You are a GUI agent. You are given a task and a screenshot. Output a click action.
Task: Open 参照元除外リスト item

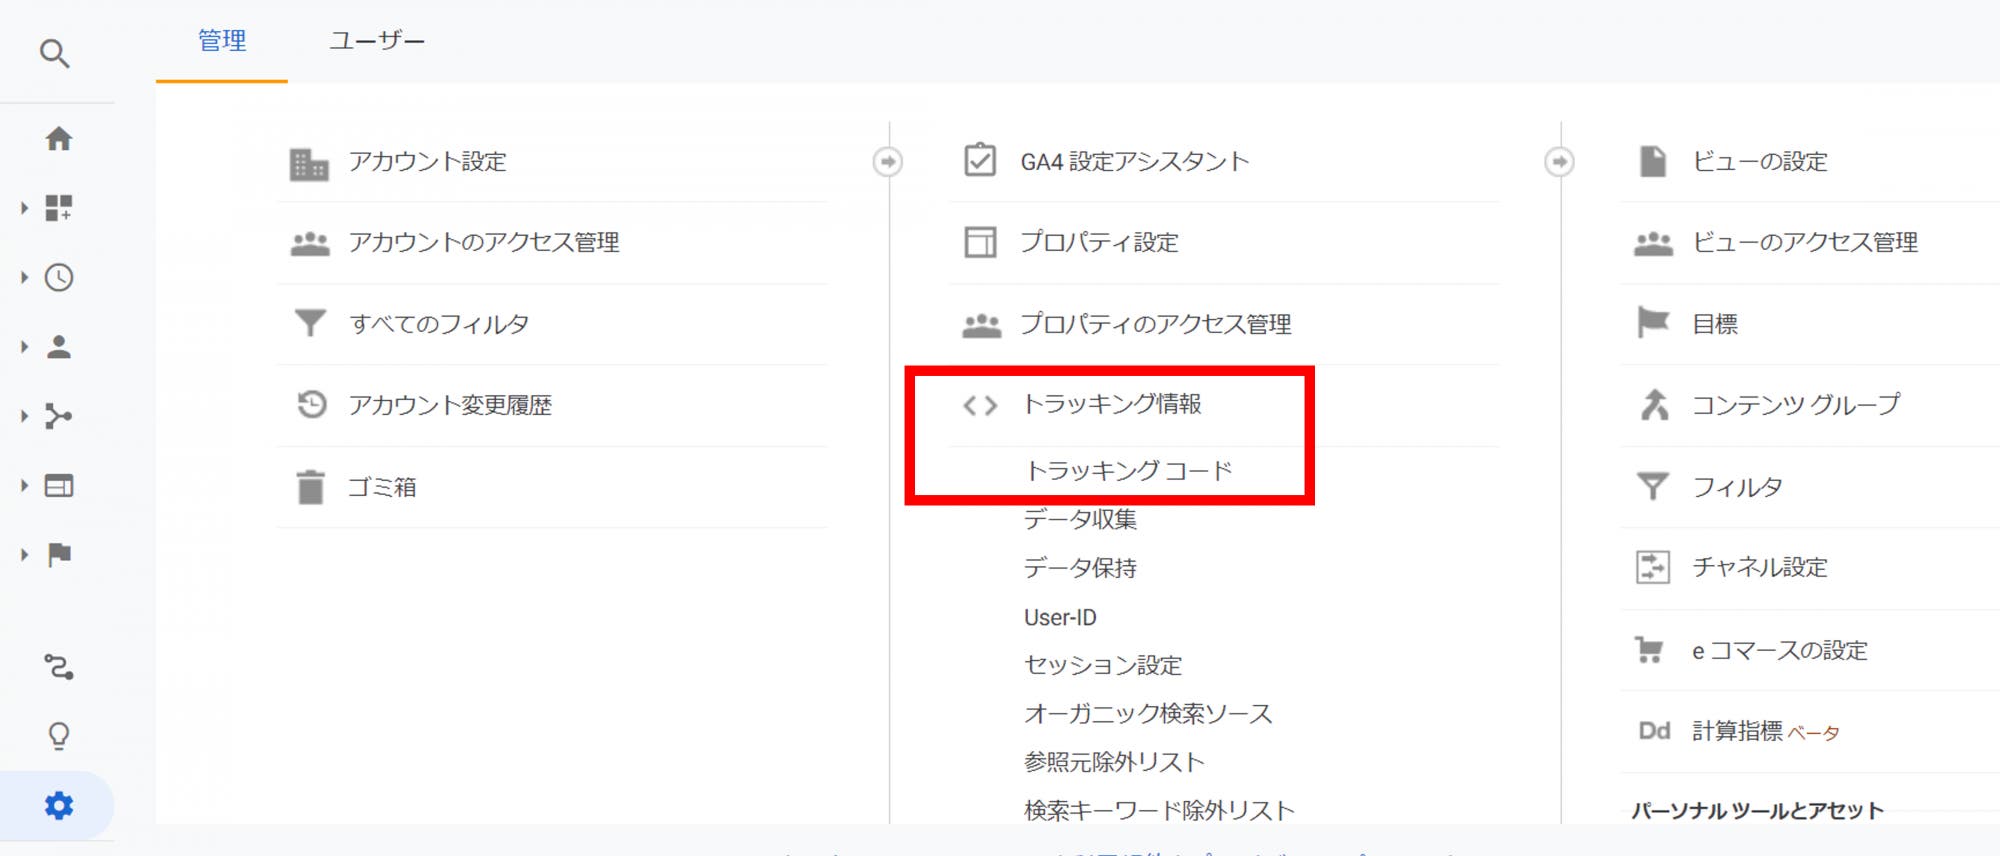[x=1114, y=762]
